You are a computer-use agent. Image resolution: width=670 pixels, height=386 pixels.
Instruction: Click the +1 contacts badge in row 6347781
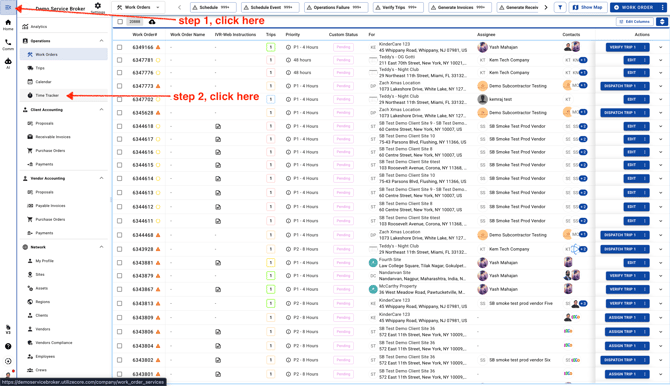pyautogui.click(x=583, y=60)
